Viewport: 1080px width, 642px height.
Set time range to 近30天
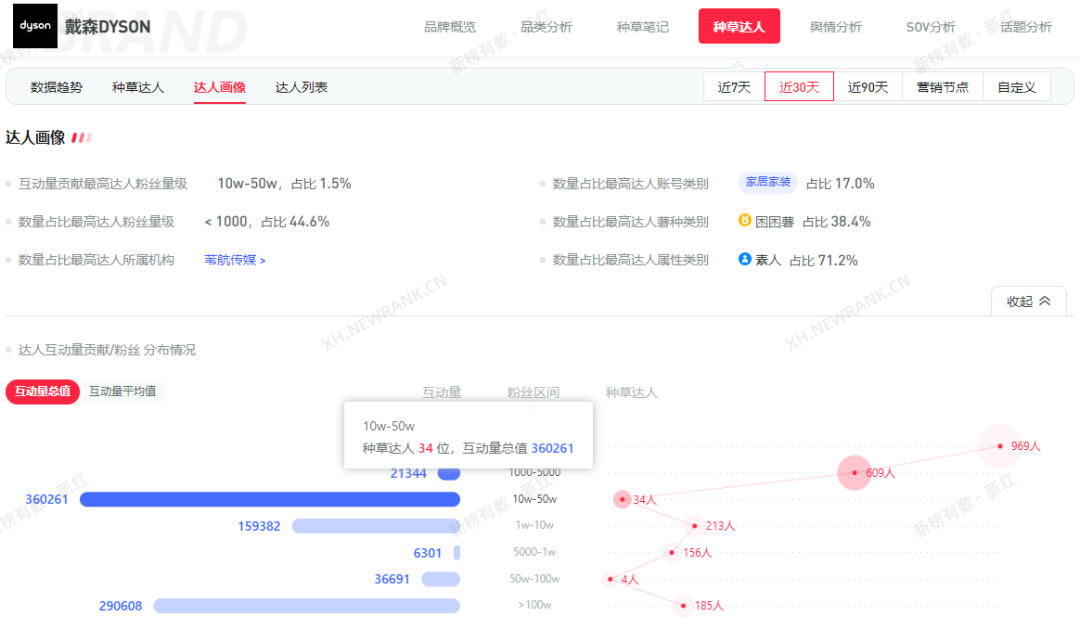click(x=799, y=87)
